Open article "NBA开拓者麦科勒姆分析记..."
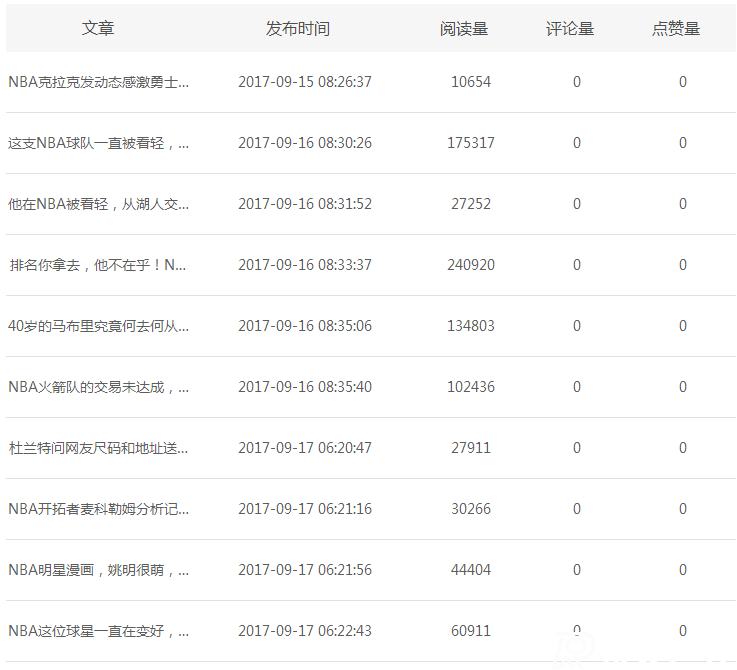 99,509
